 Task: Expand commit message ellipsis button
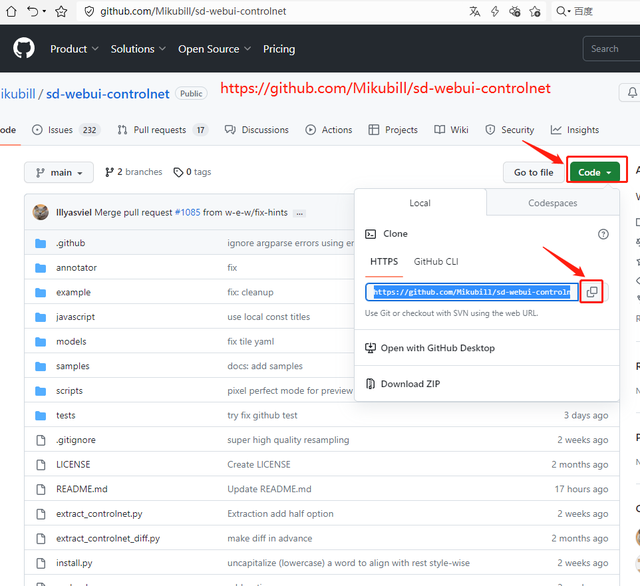point(300,213)
